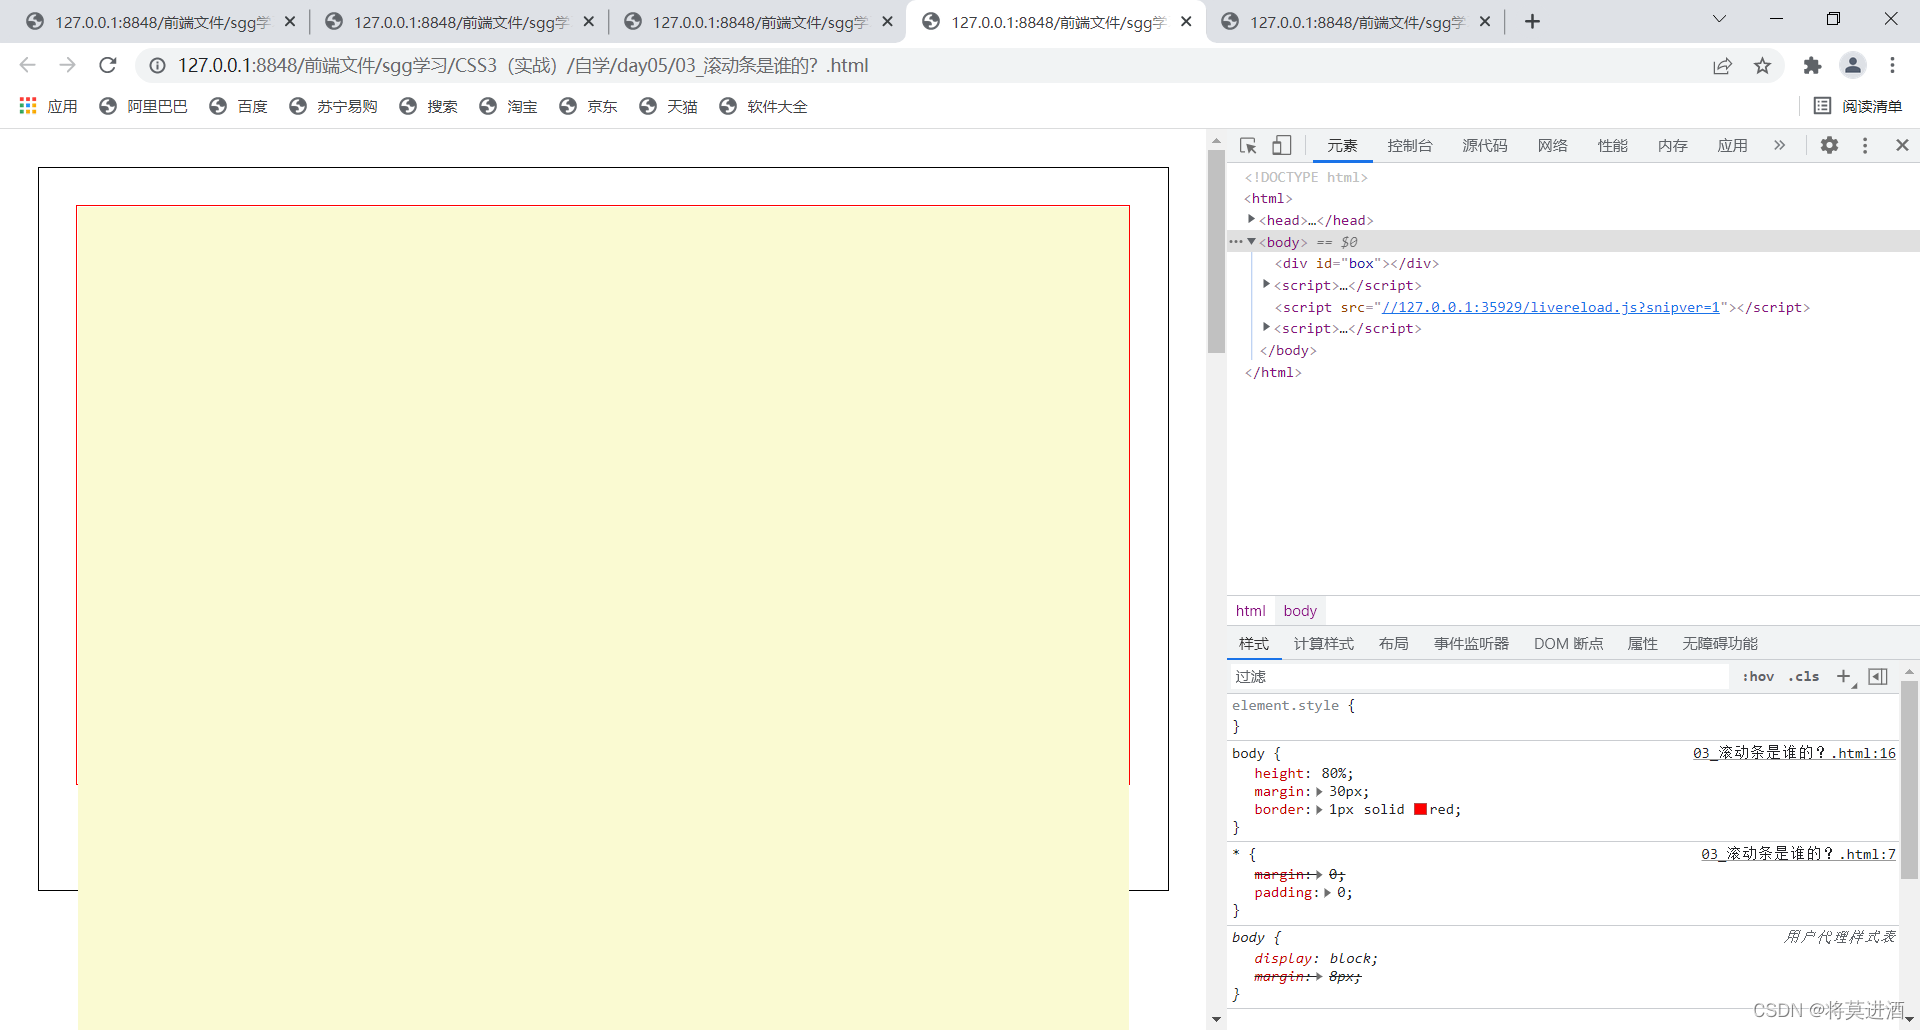1920x1030 pixels.
Task: Switch to the 性能 panel tab
Action: (x=1612, y=146)
